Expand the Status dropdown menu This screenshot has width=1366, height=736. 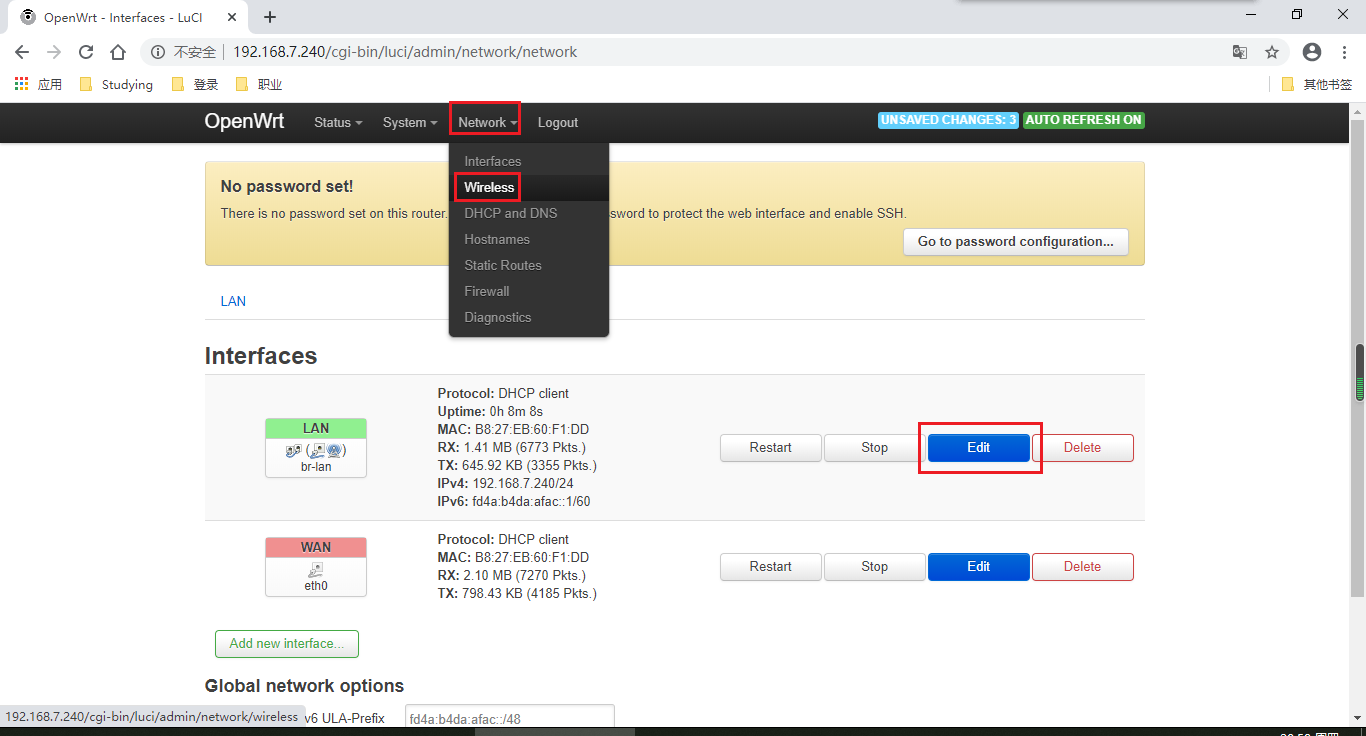click(x=338, y=122)
